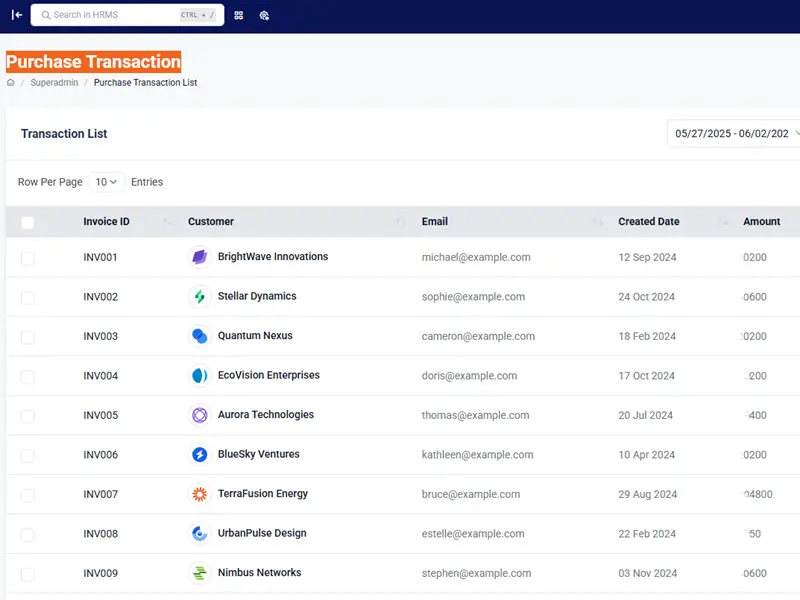Viewport: 800px width, 600px height.
Task: Click the BrightWave Innovations logo
Action: tap(199, 257)
